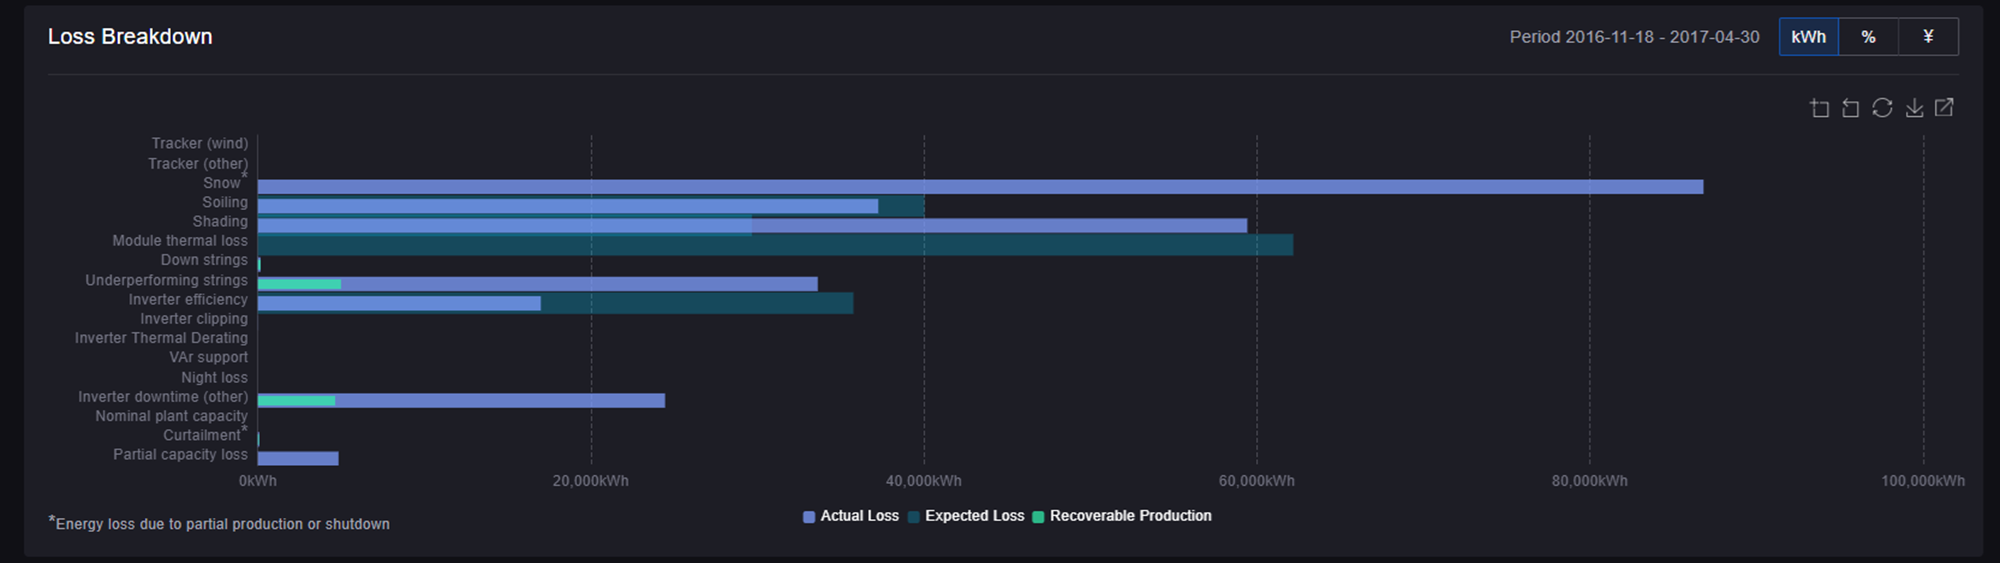Click the Inverter efficiency label

188,300
